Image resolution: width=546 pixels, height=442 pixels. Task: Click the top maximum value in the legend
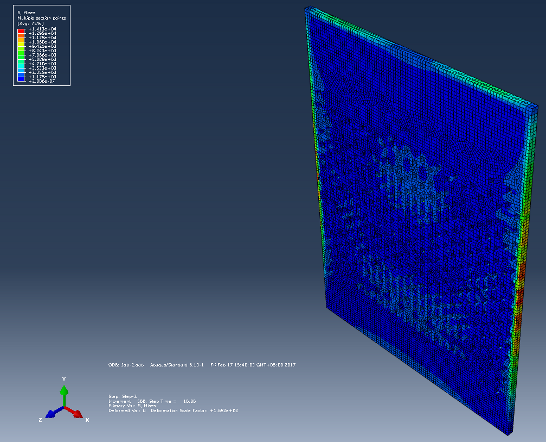pyautogui.click(x=41, y=29)
